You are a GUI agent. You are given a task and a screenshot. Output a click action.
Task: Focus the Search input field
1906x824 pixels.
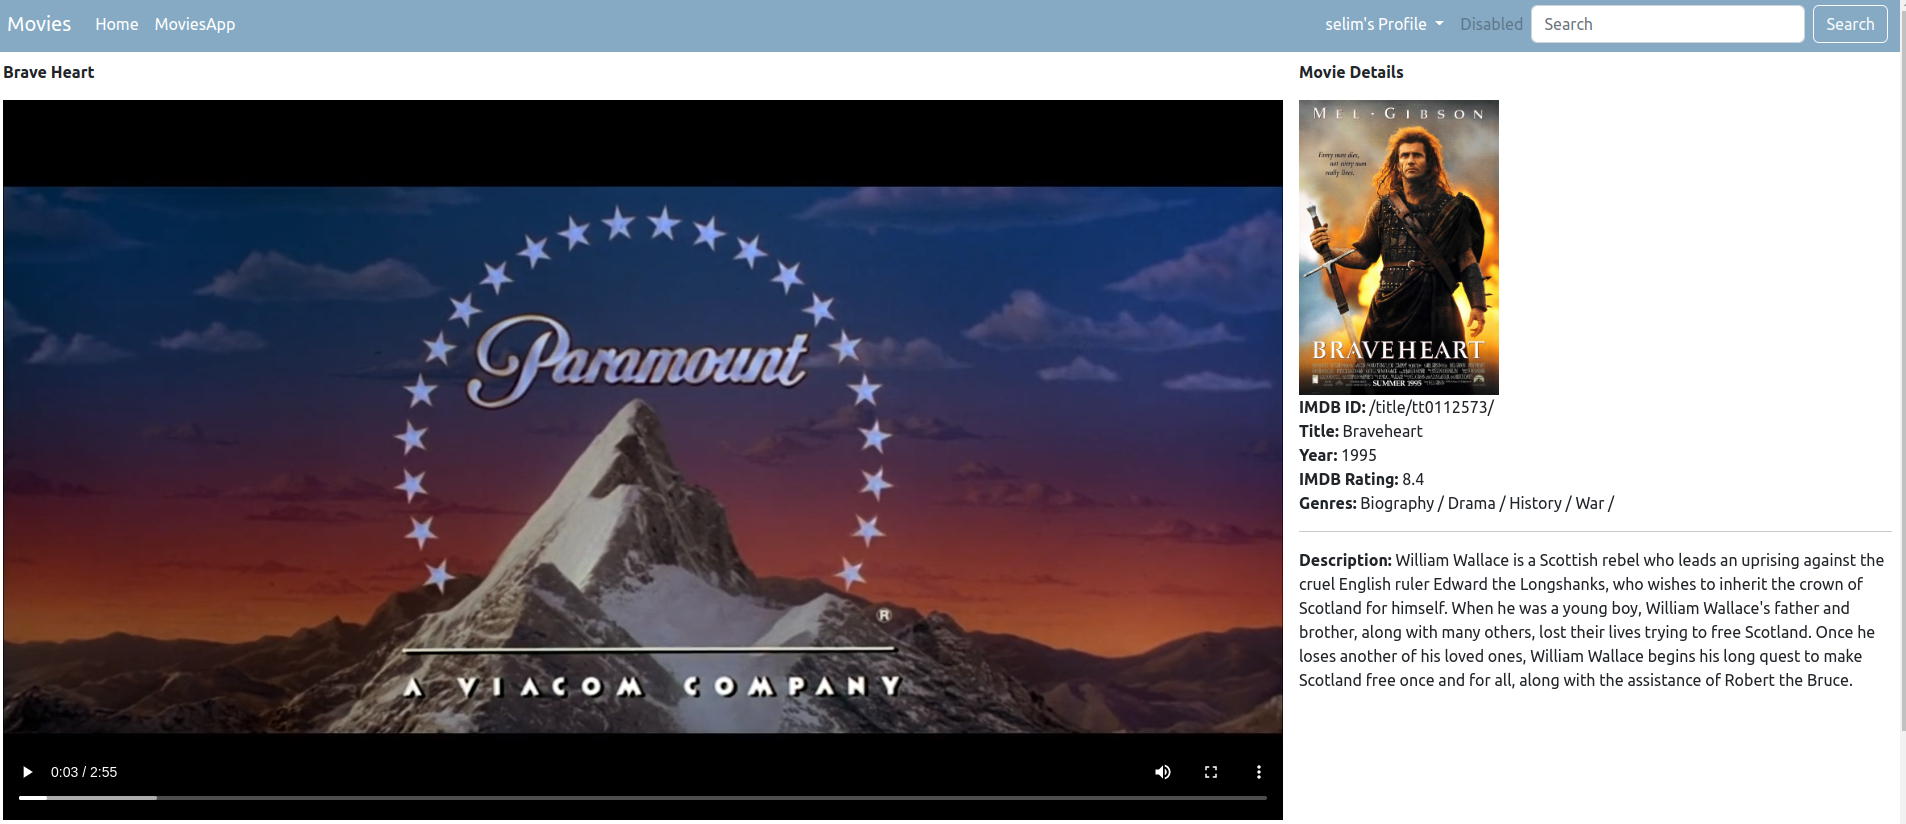(x=1668, y=24)
